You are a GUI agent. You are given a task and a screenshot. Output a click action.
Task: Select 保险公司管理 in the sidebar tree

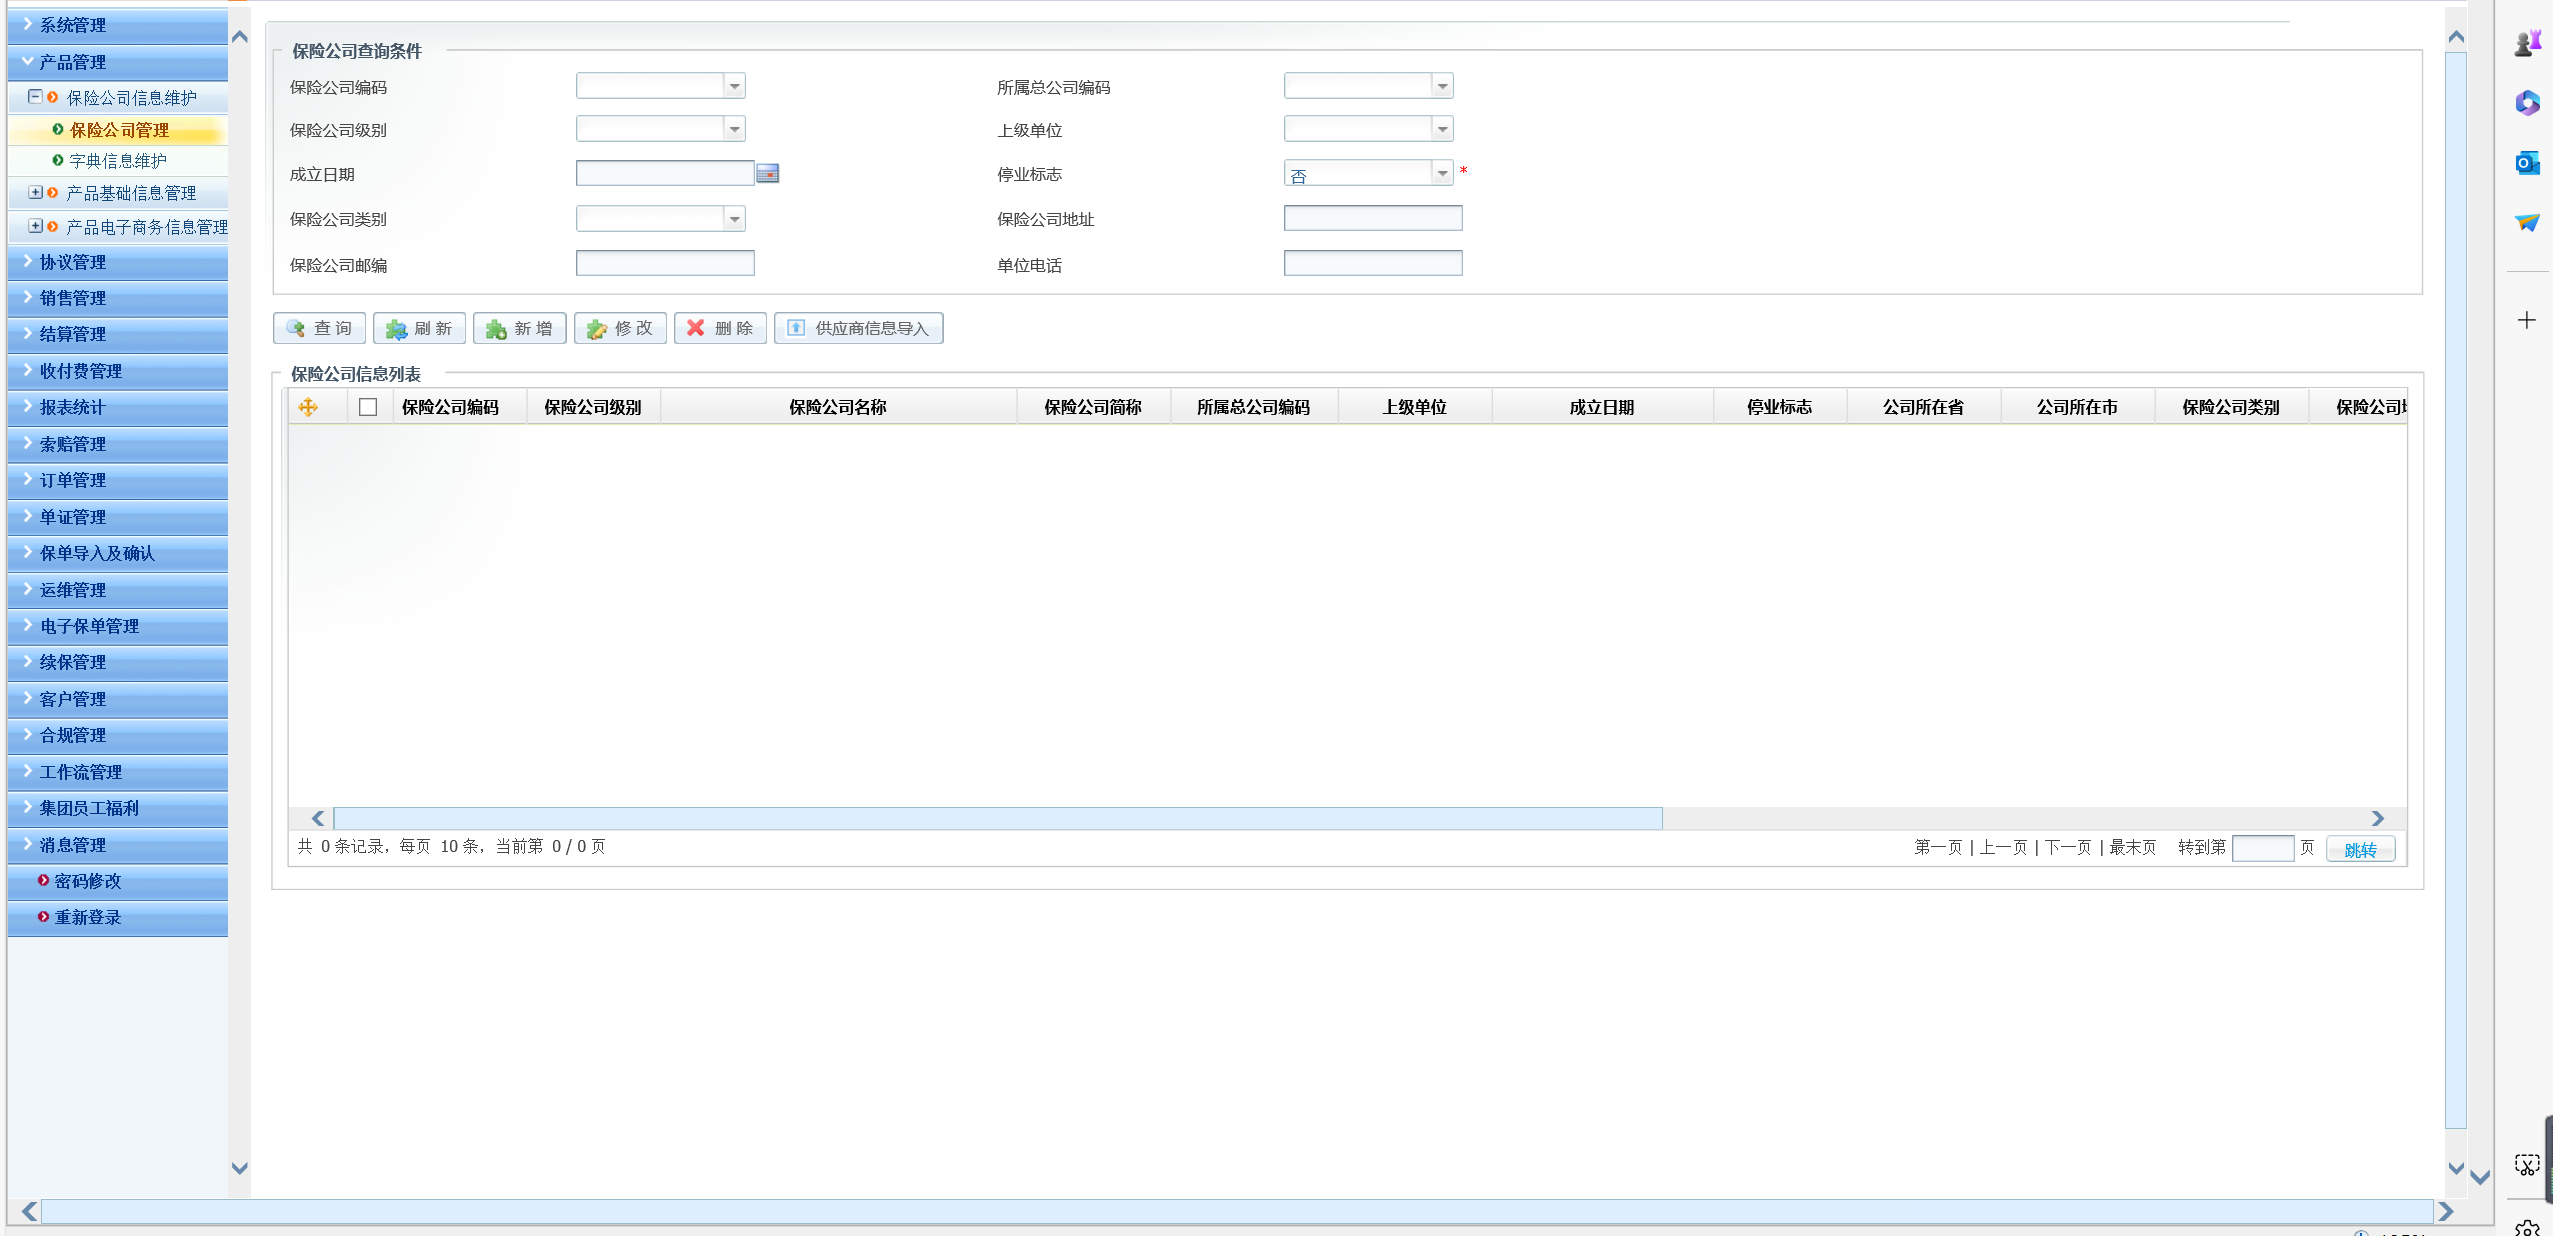[119, 130]
